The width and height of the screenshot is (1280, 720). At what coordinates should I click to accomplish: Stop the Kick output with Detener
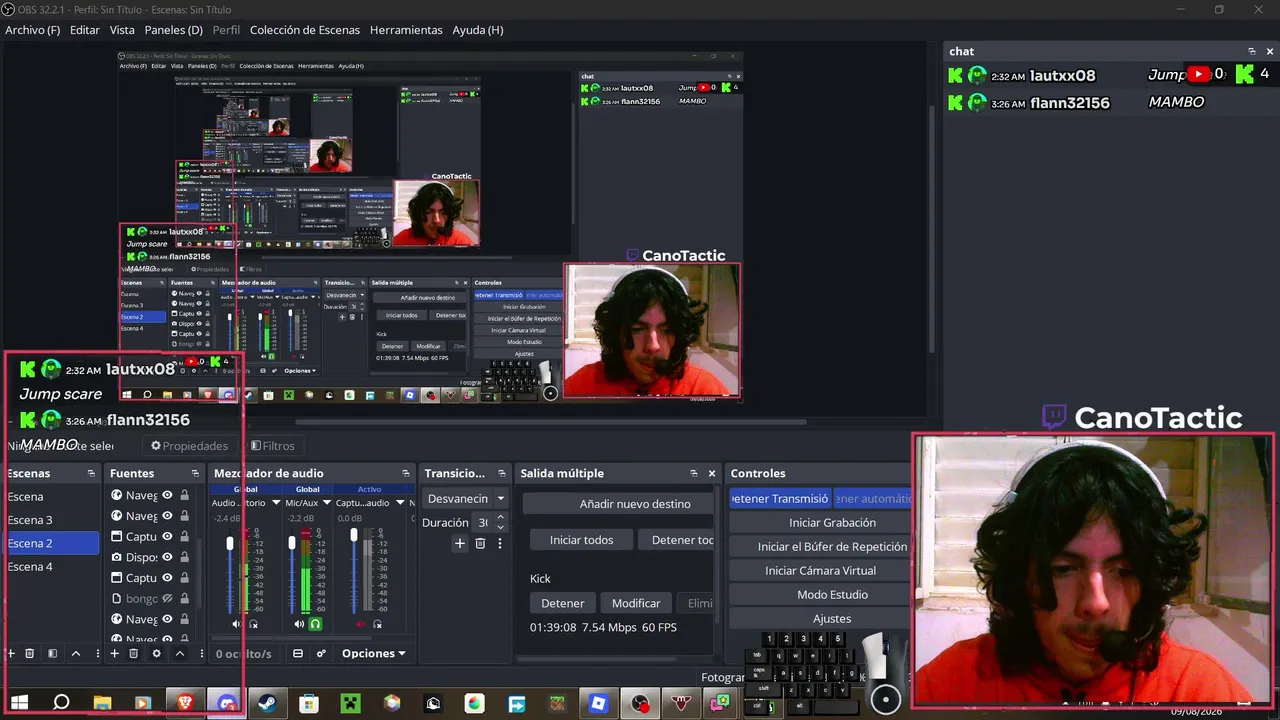pyautogui.click(x=563, y=603)
